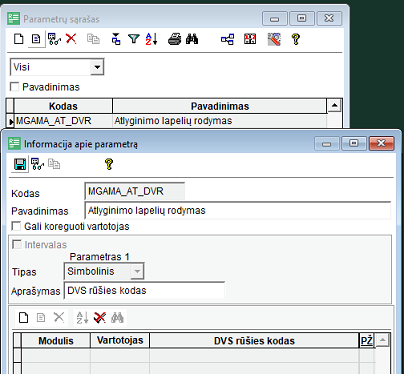This screenshot has height=374, width=404.
Task: Click the Aprašymas field DVS rūšies kodas
Action: pyautogui.click(x=144, y=291)
